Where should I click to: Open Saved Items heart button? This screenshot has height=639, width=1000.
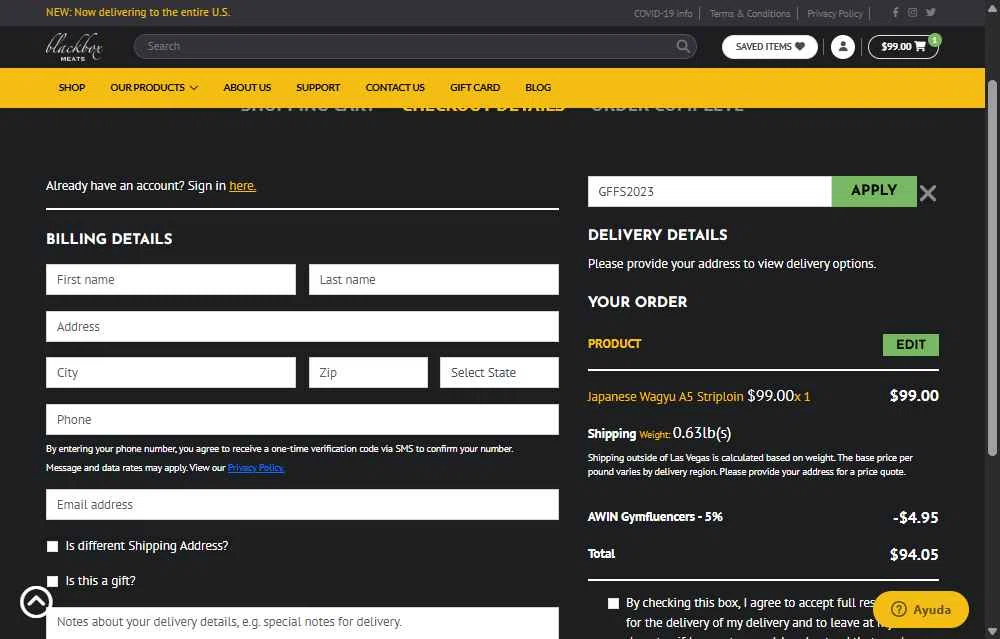tap(769, 47)
